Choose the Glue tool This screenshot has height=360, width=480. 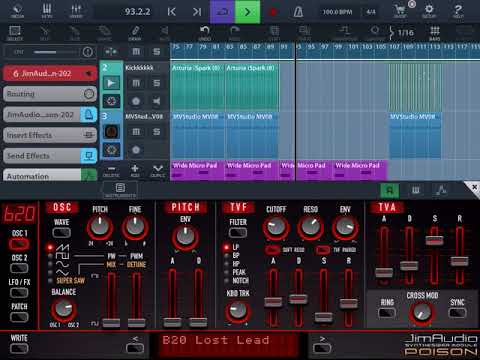74,33
